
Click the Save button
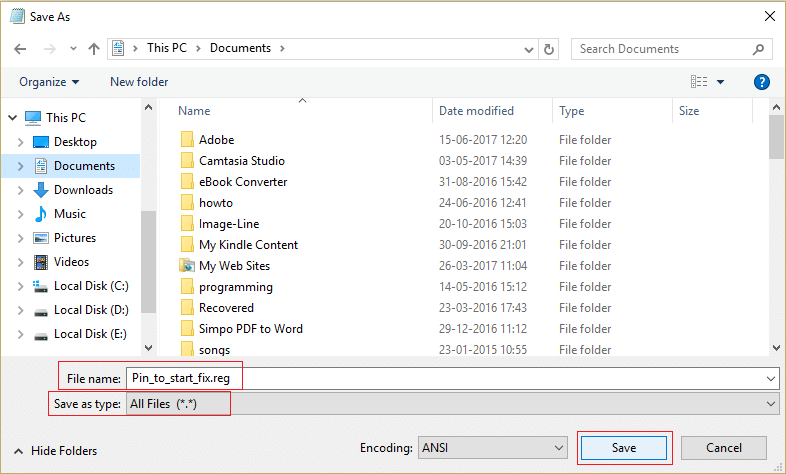[x=624, y=447]
